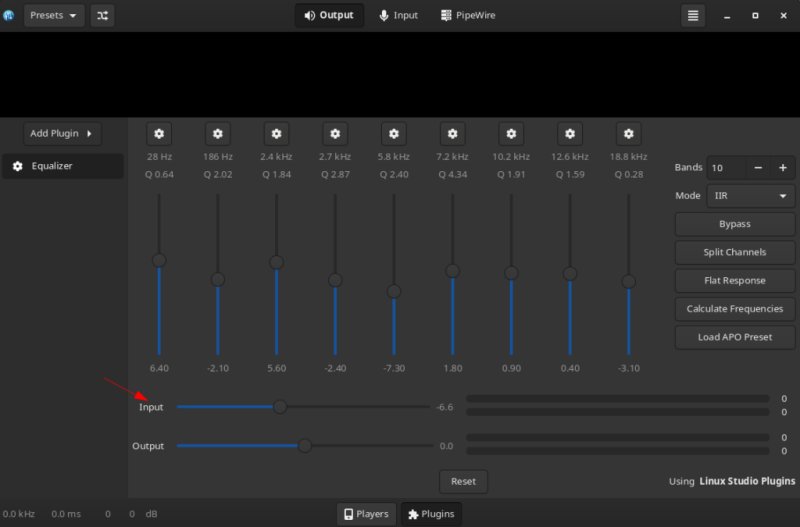800x527 pixels.
Task: Toggle the Bypass button
Action: pyautogui.click(x=735, y=224)
